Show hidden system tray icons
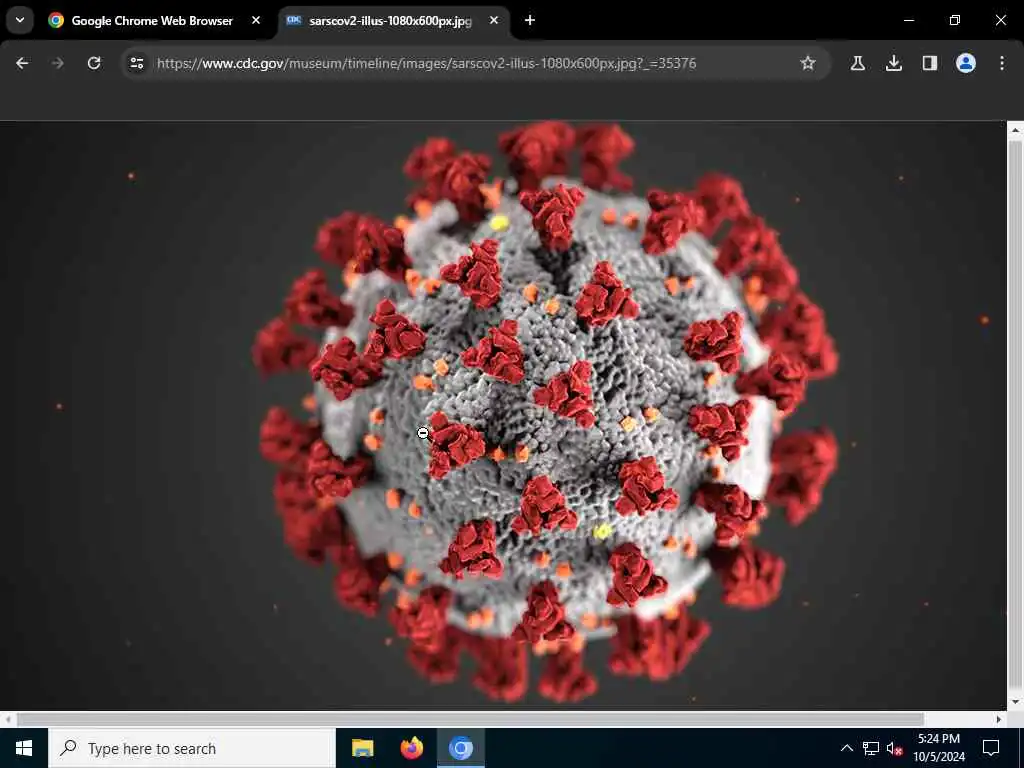Image resolution: width=1024 pixels, height=768 pixels. coord(846,748)
